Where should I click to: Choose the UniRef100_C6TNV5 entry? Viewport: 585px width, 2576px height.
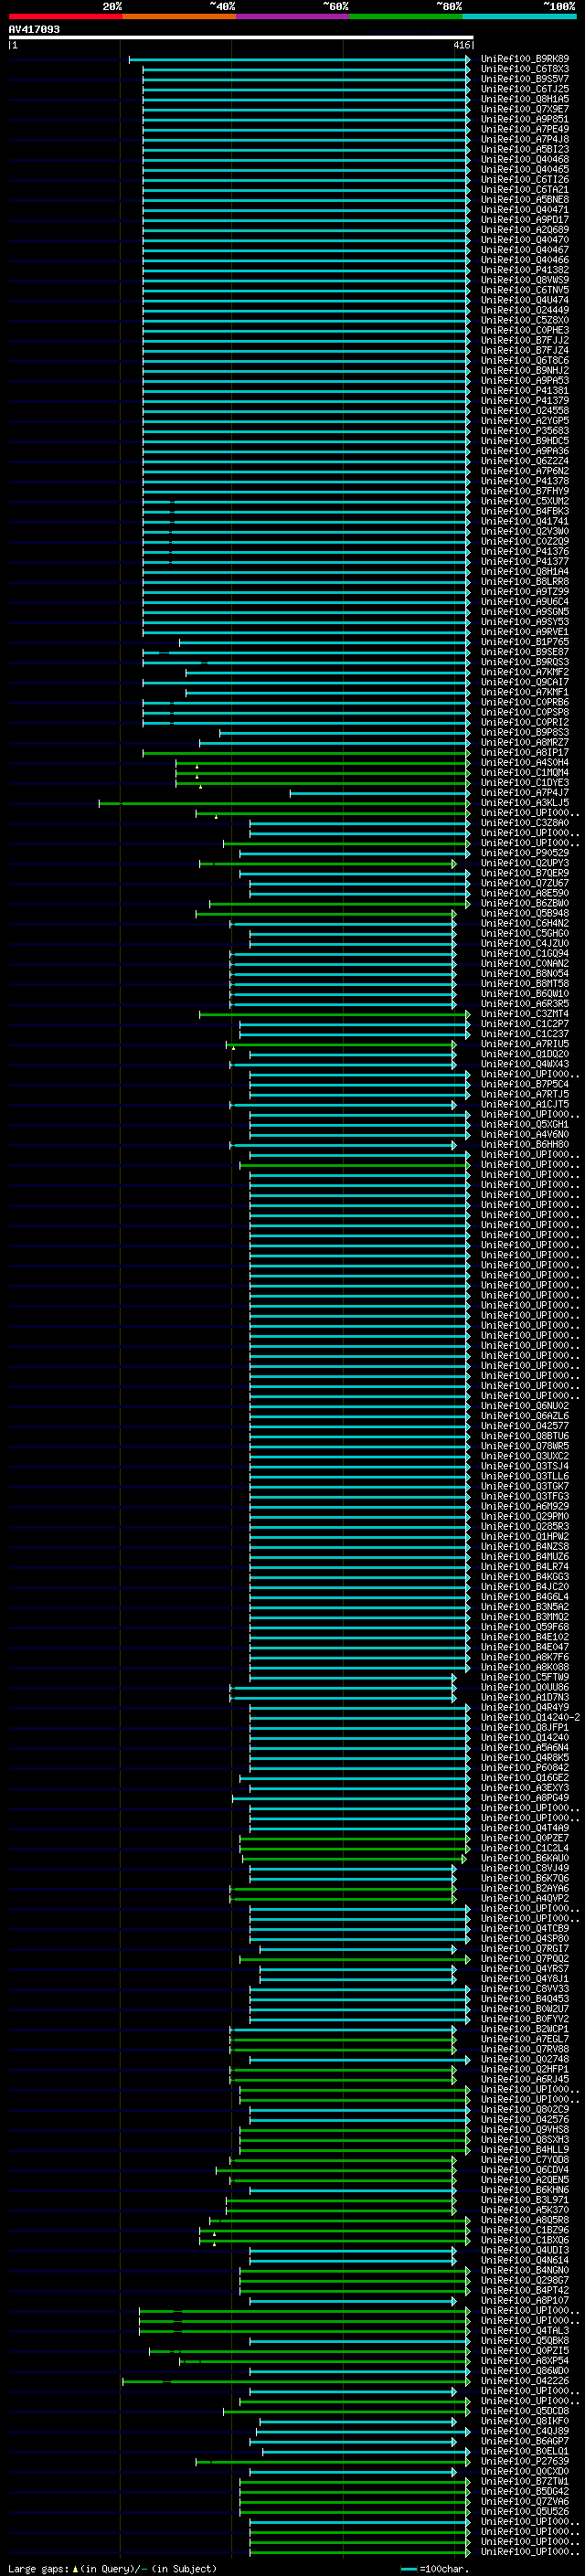525,290
